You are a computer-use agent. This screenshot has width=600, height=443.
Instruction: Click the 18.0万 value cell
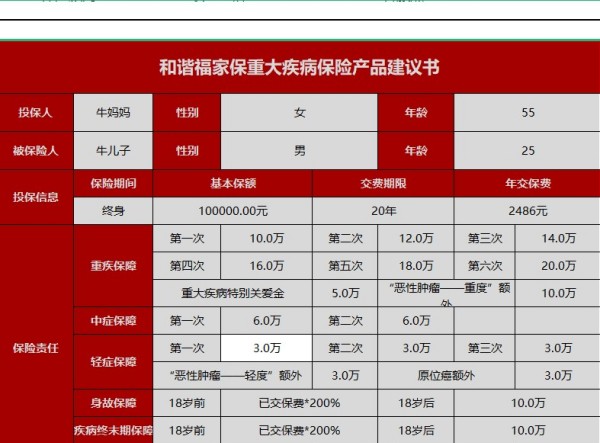point(416,265)
